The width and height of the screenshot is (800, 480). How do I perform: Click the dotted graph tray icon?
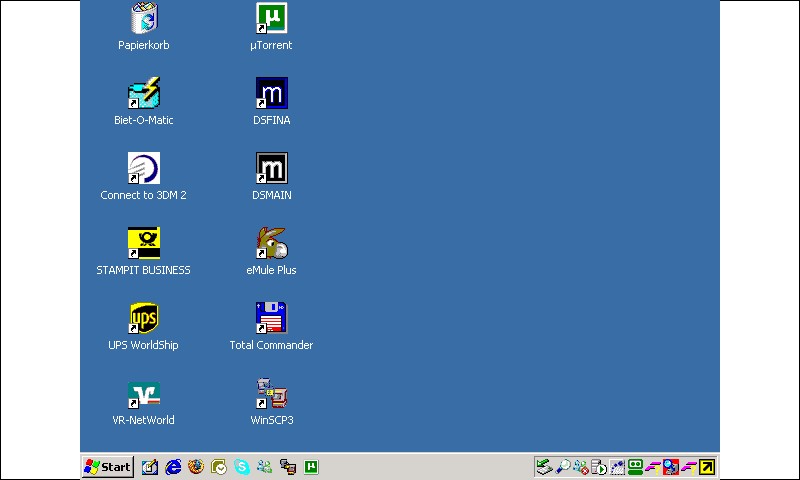[617, 467]
